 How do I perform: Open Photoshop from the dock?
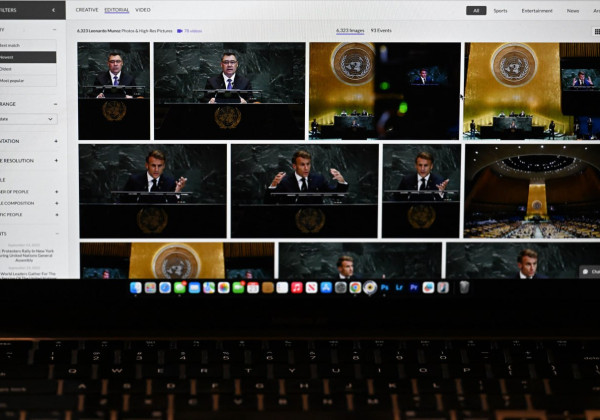[x=384, y=288]
